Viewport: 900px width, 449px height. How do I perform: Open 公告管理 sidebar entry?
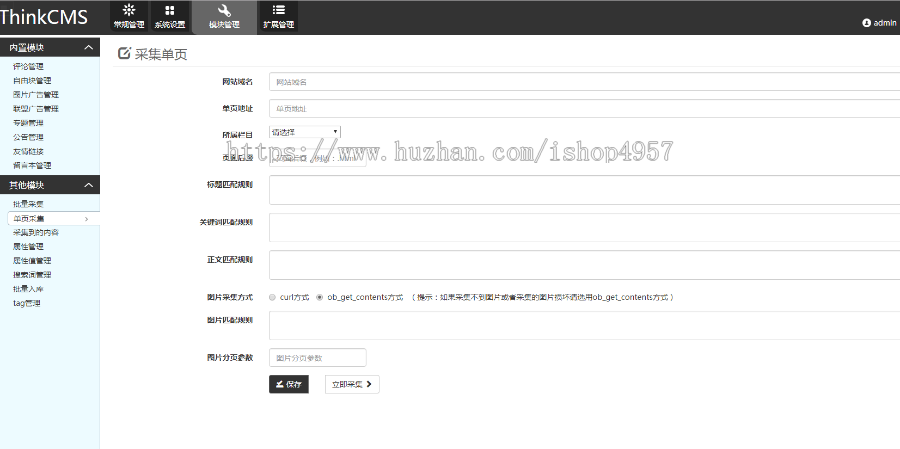(x=28, y=137)
